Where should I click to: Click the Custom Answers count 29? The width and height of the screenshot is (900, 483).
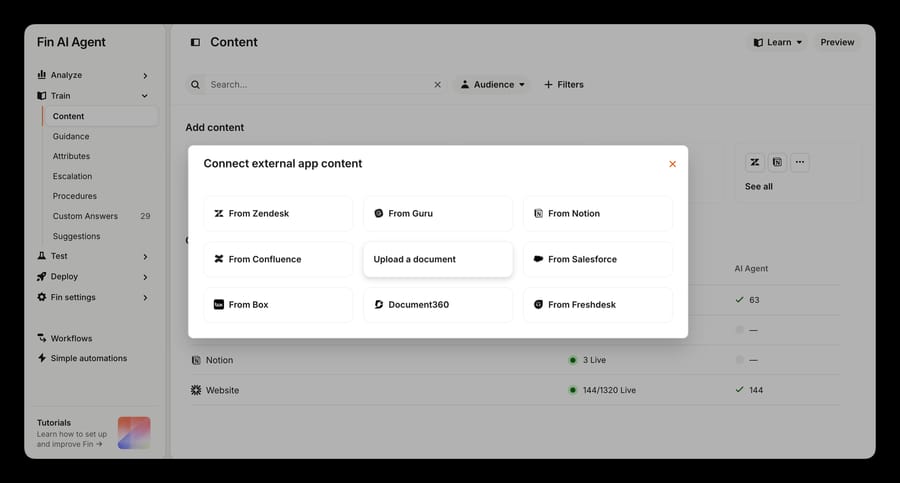[145, 216]
